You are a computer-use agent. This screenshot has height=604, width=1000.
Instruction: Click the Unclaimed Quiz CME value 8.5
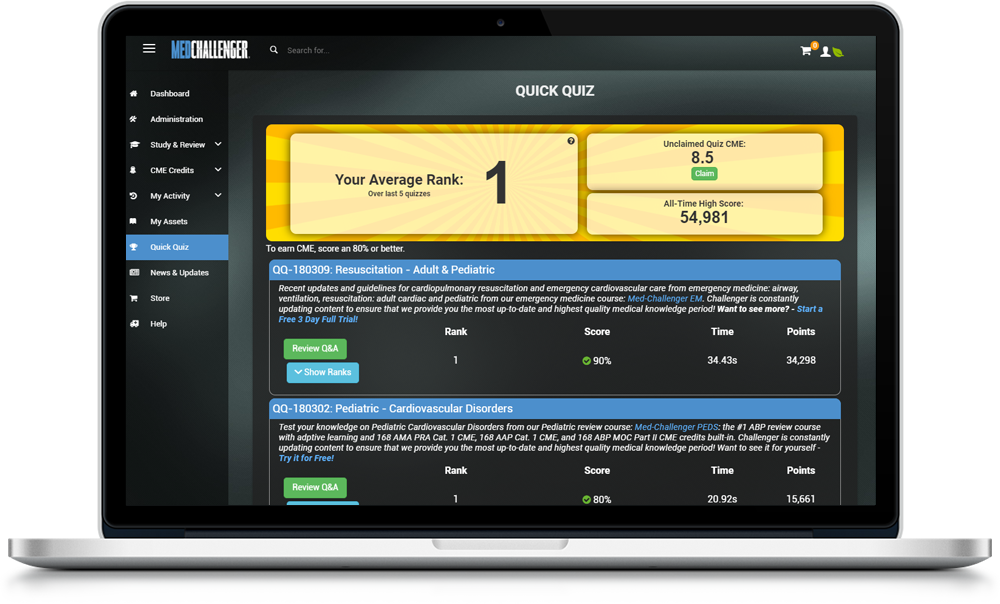(702, 158)
